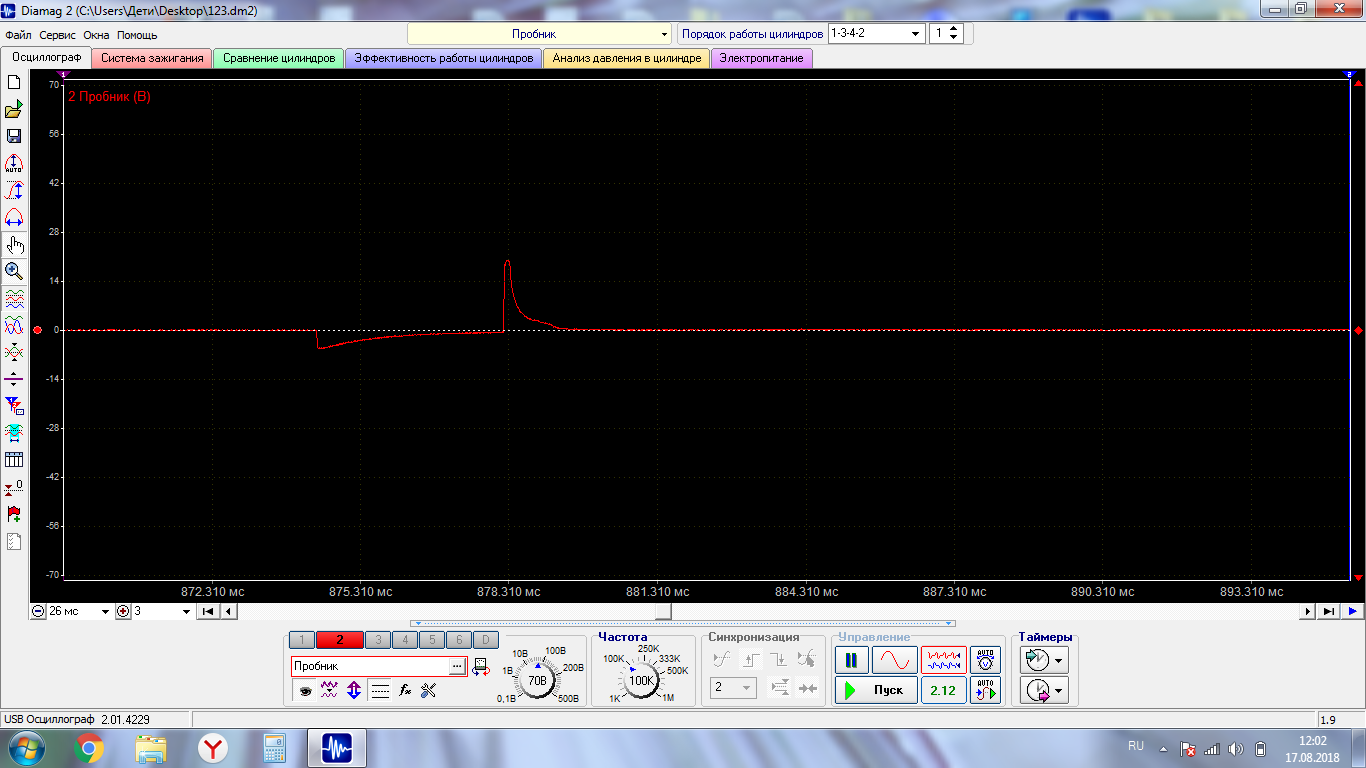
Task: Pick the magnifier zoom tool
Action: (14, 271)
